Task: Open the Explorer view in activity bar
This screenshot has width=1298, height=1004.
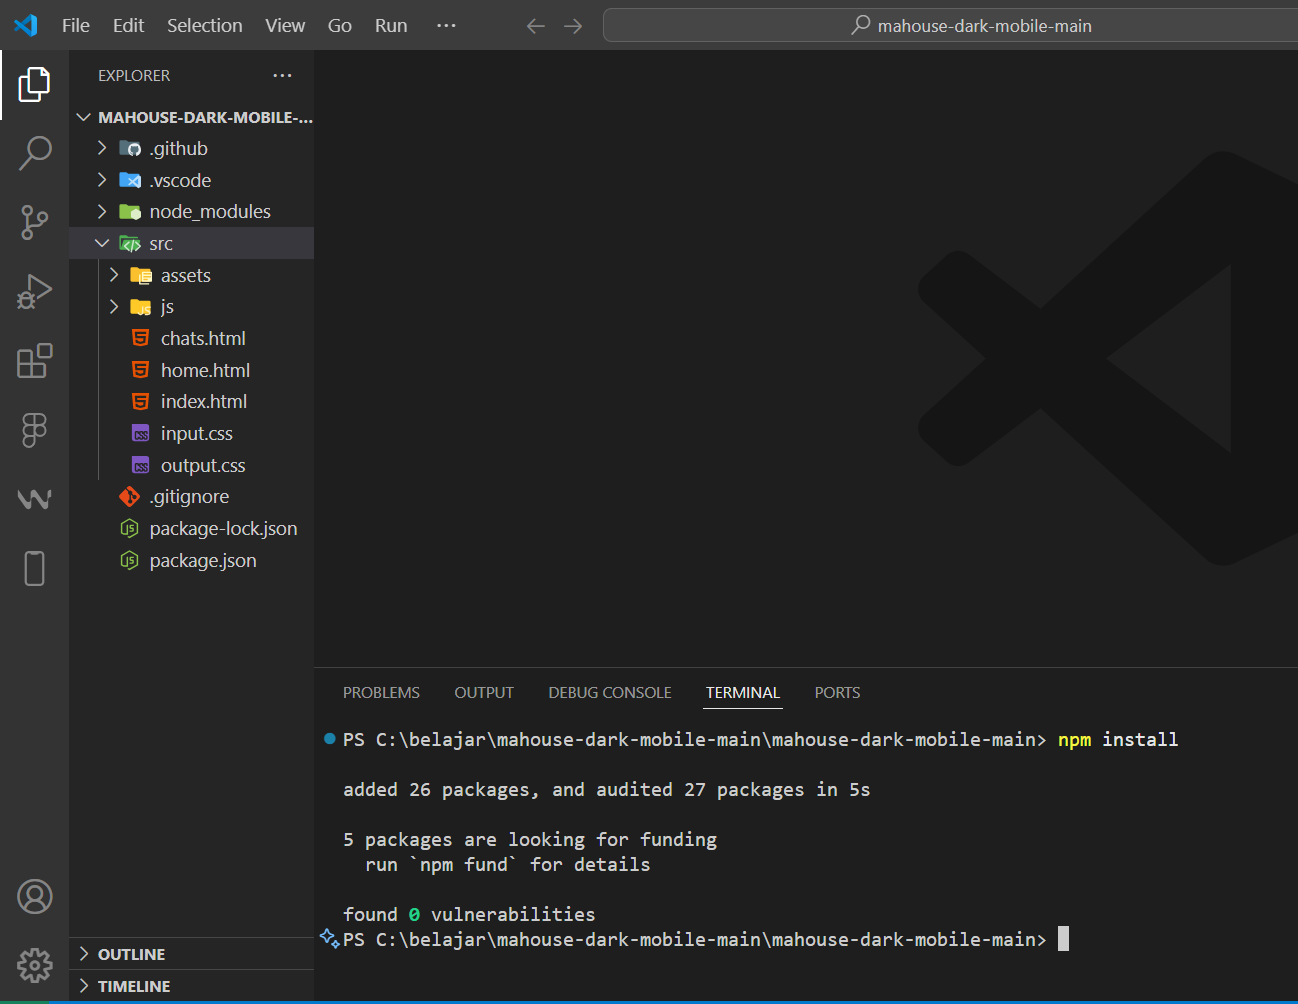Action: click(x=34, y=84)
